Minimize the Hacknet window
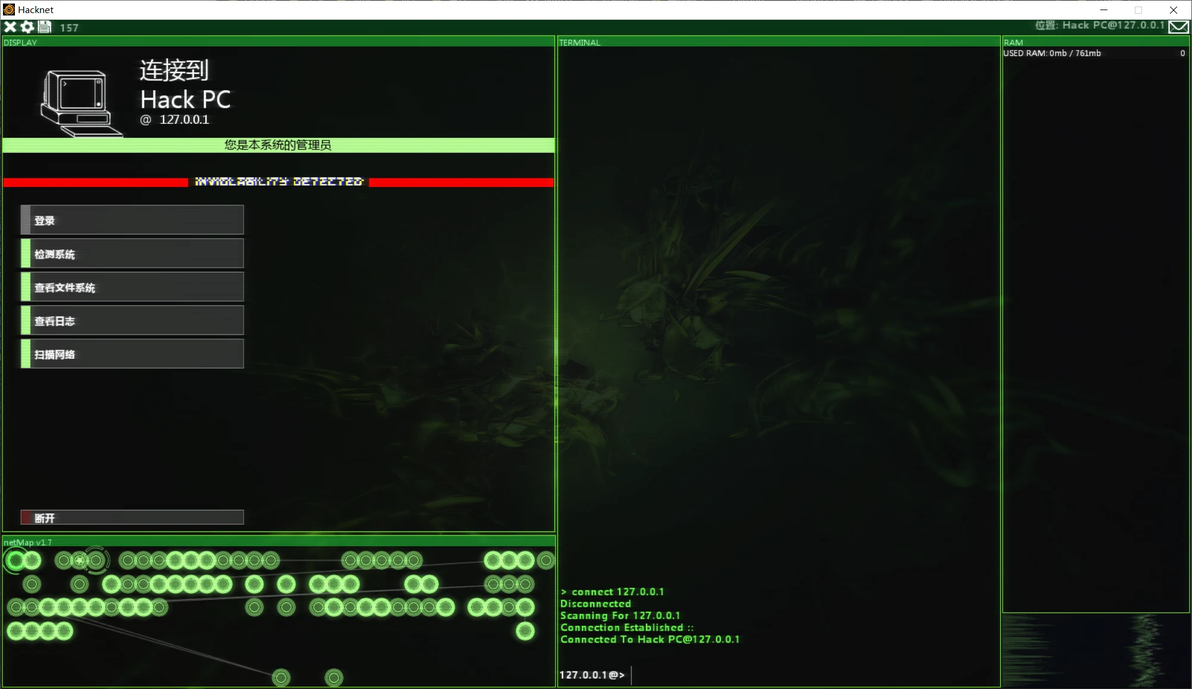The image size is (1192, 689). [x=1104, y=9]
